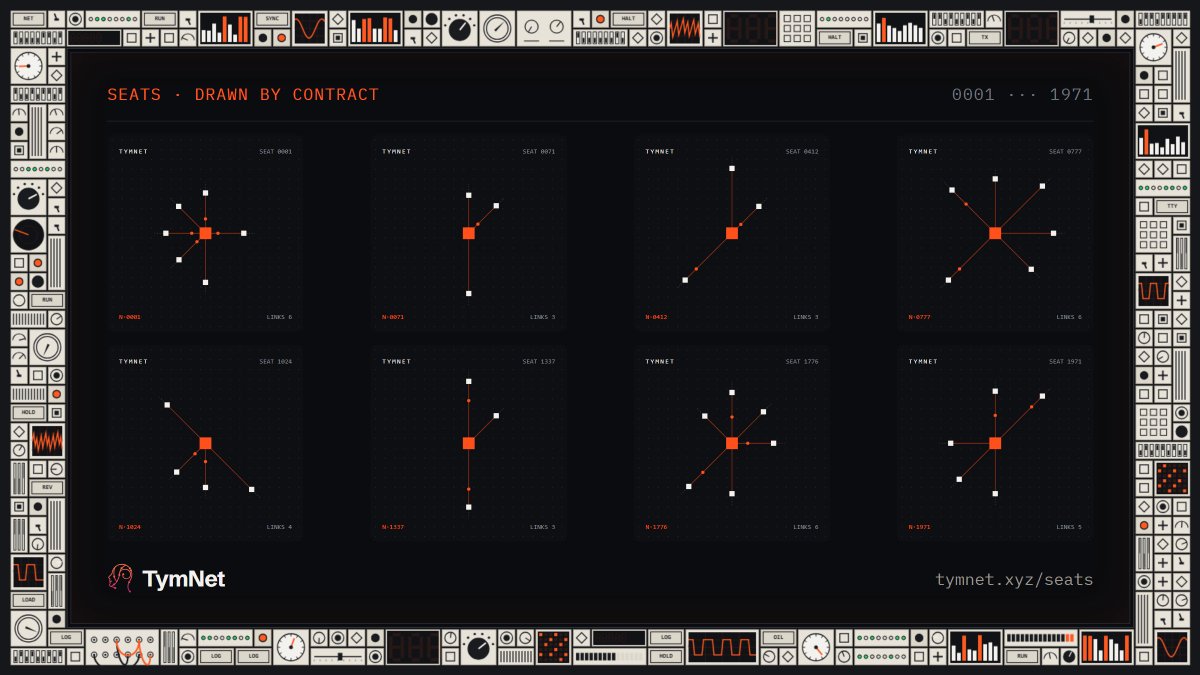Click the 'N-0001' node label
Screen dimensions: 1200x675
coord(130,317)
